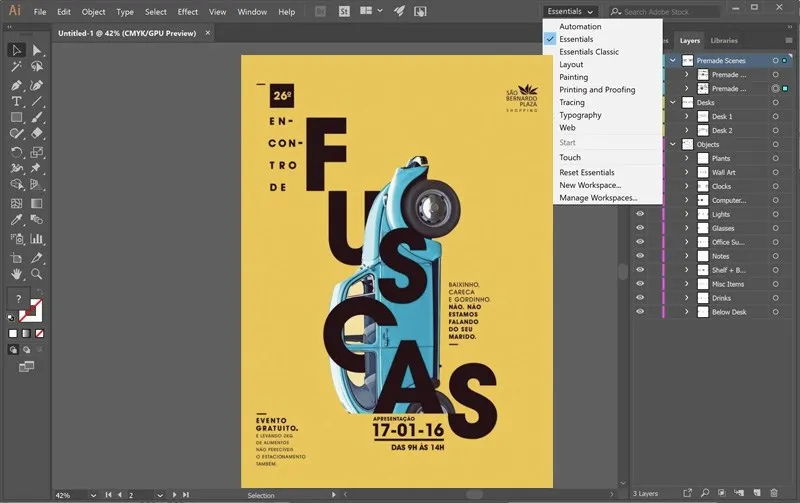Select the Shaper tool
The width and height of the screenshot is (800, 503).
pos(16,134)
